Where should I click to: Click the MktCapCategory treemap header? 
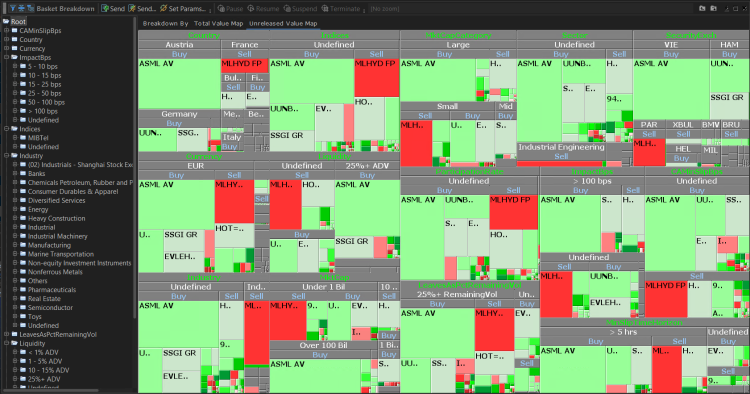point(458,35)
